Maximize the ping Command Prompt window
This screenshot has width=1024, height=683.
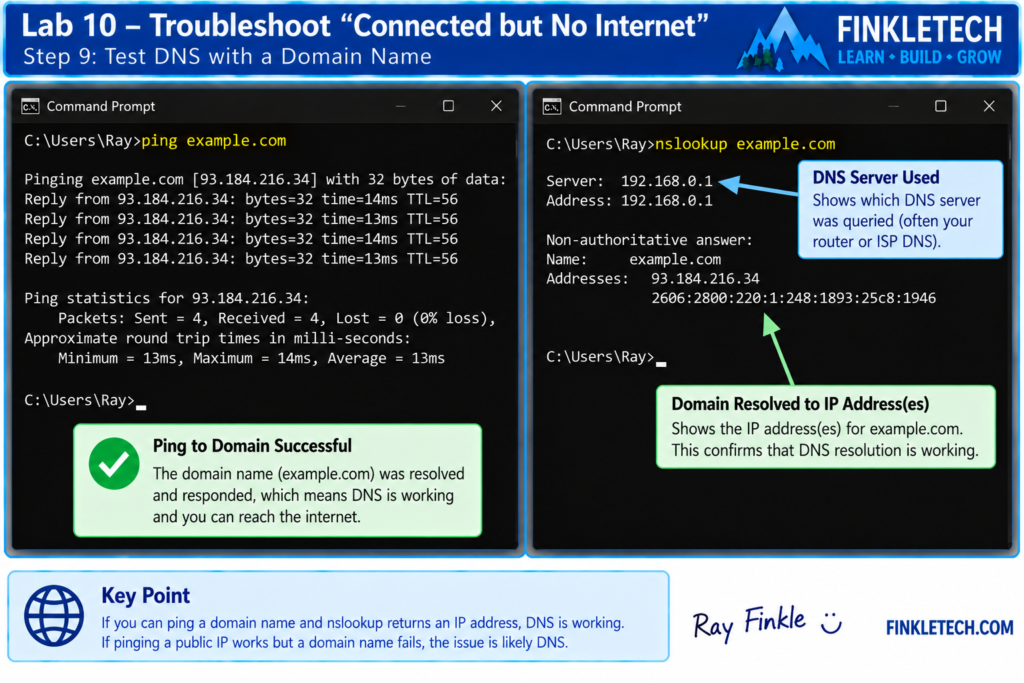click(x=448, y=106)
